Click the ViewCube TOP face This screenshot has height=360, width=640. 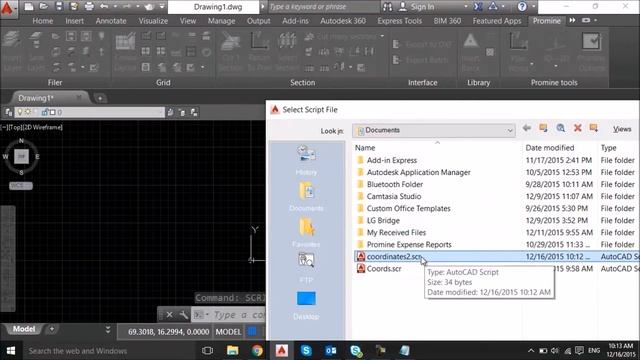21,156
